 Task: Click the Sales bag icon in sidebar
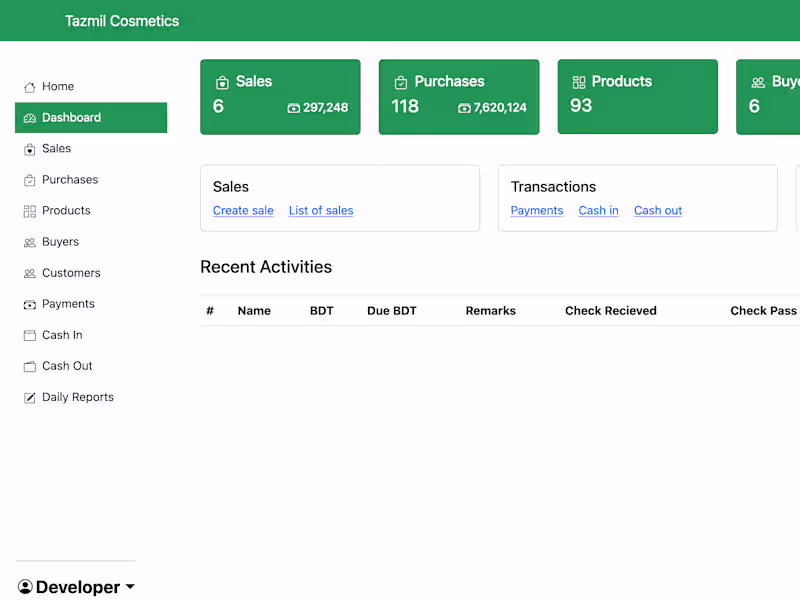click(x=30, y=149)
